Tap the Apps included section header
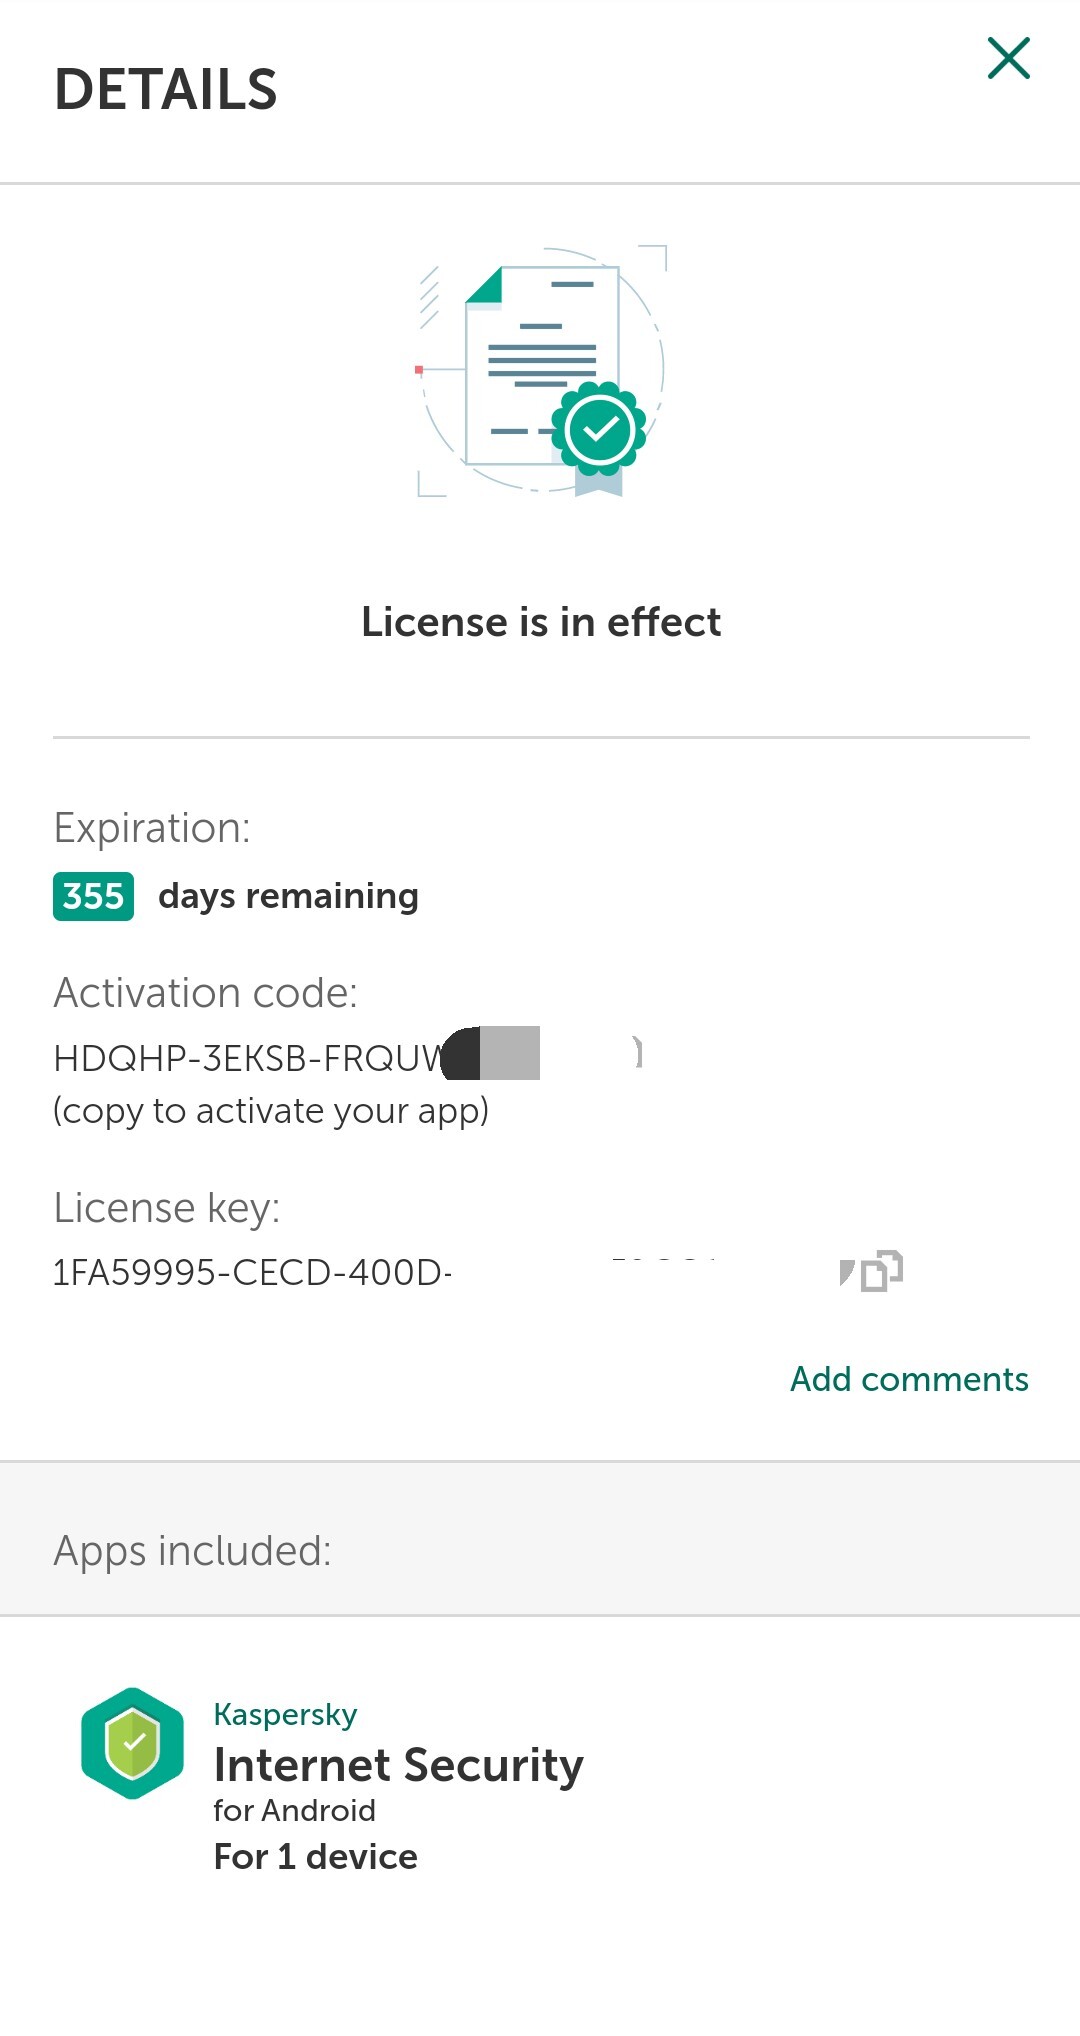This screenshot has width=1080, height=2036. (192, 1551)
